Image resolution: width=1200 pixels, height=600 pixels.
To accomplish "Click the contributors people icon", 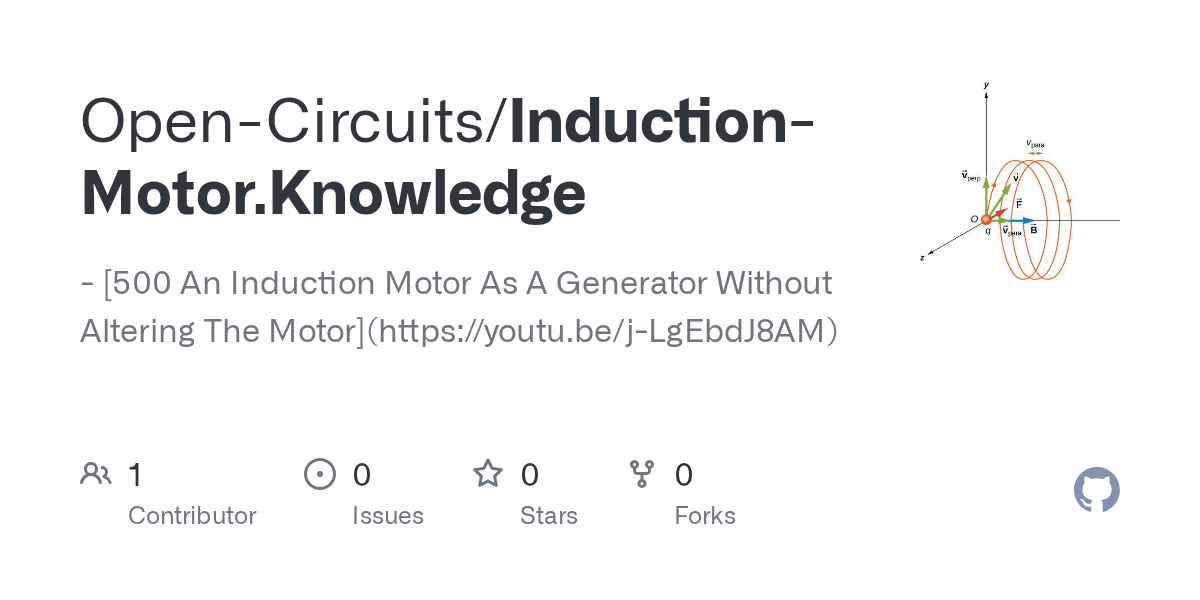I will click(x=96, y=474).
